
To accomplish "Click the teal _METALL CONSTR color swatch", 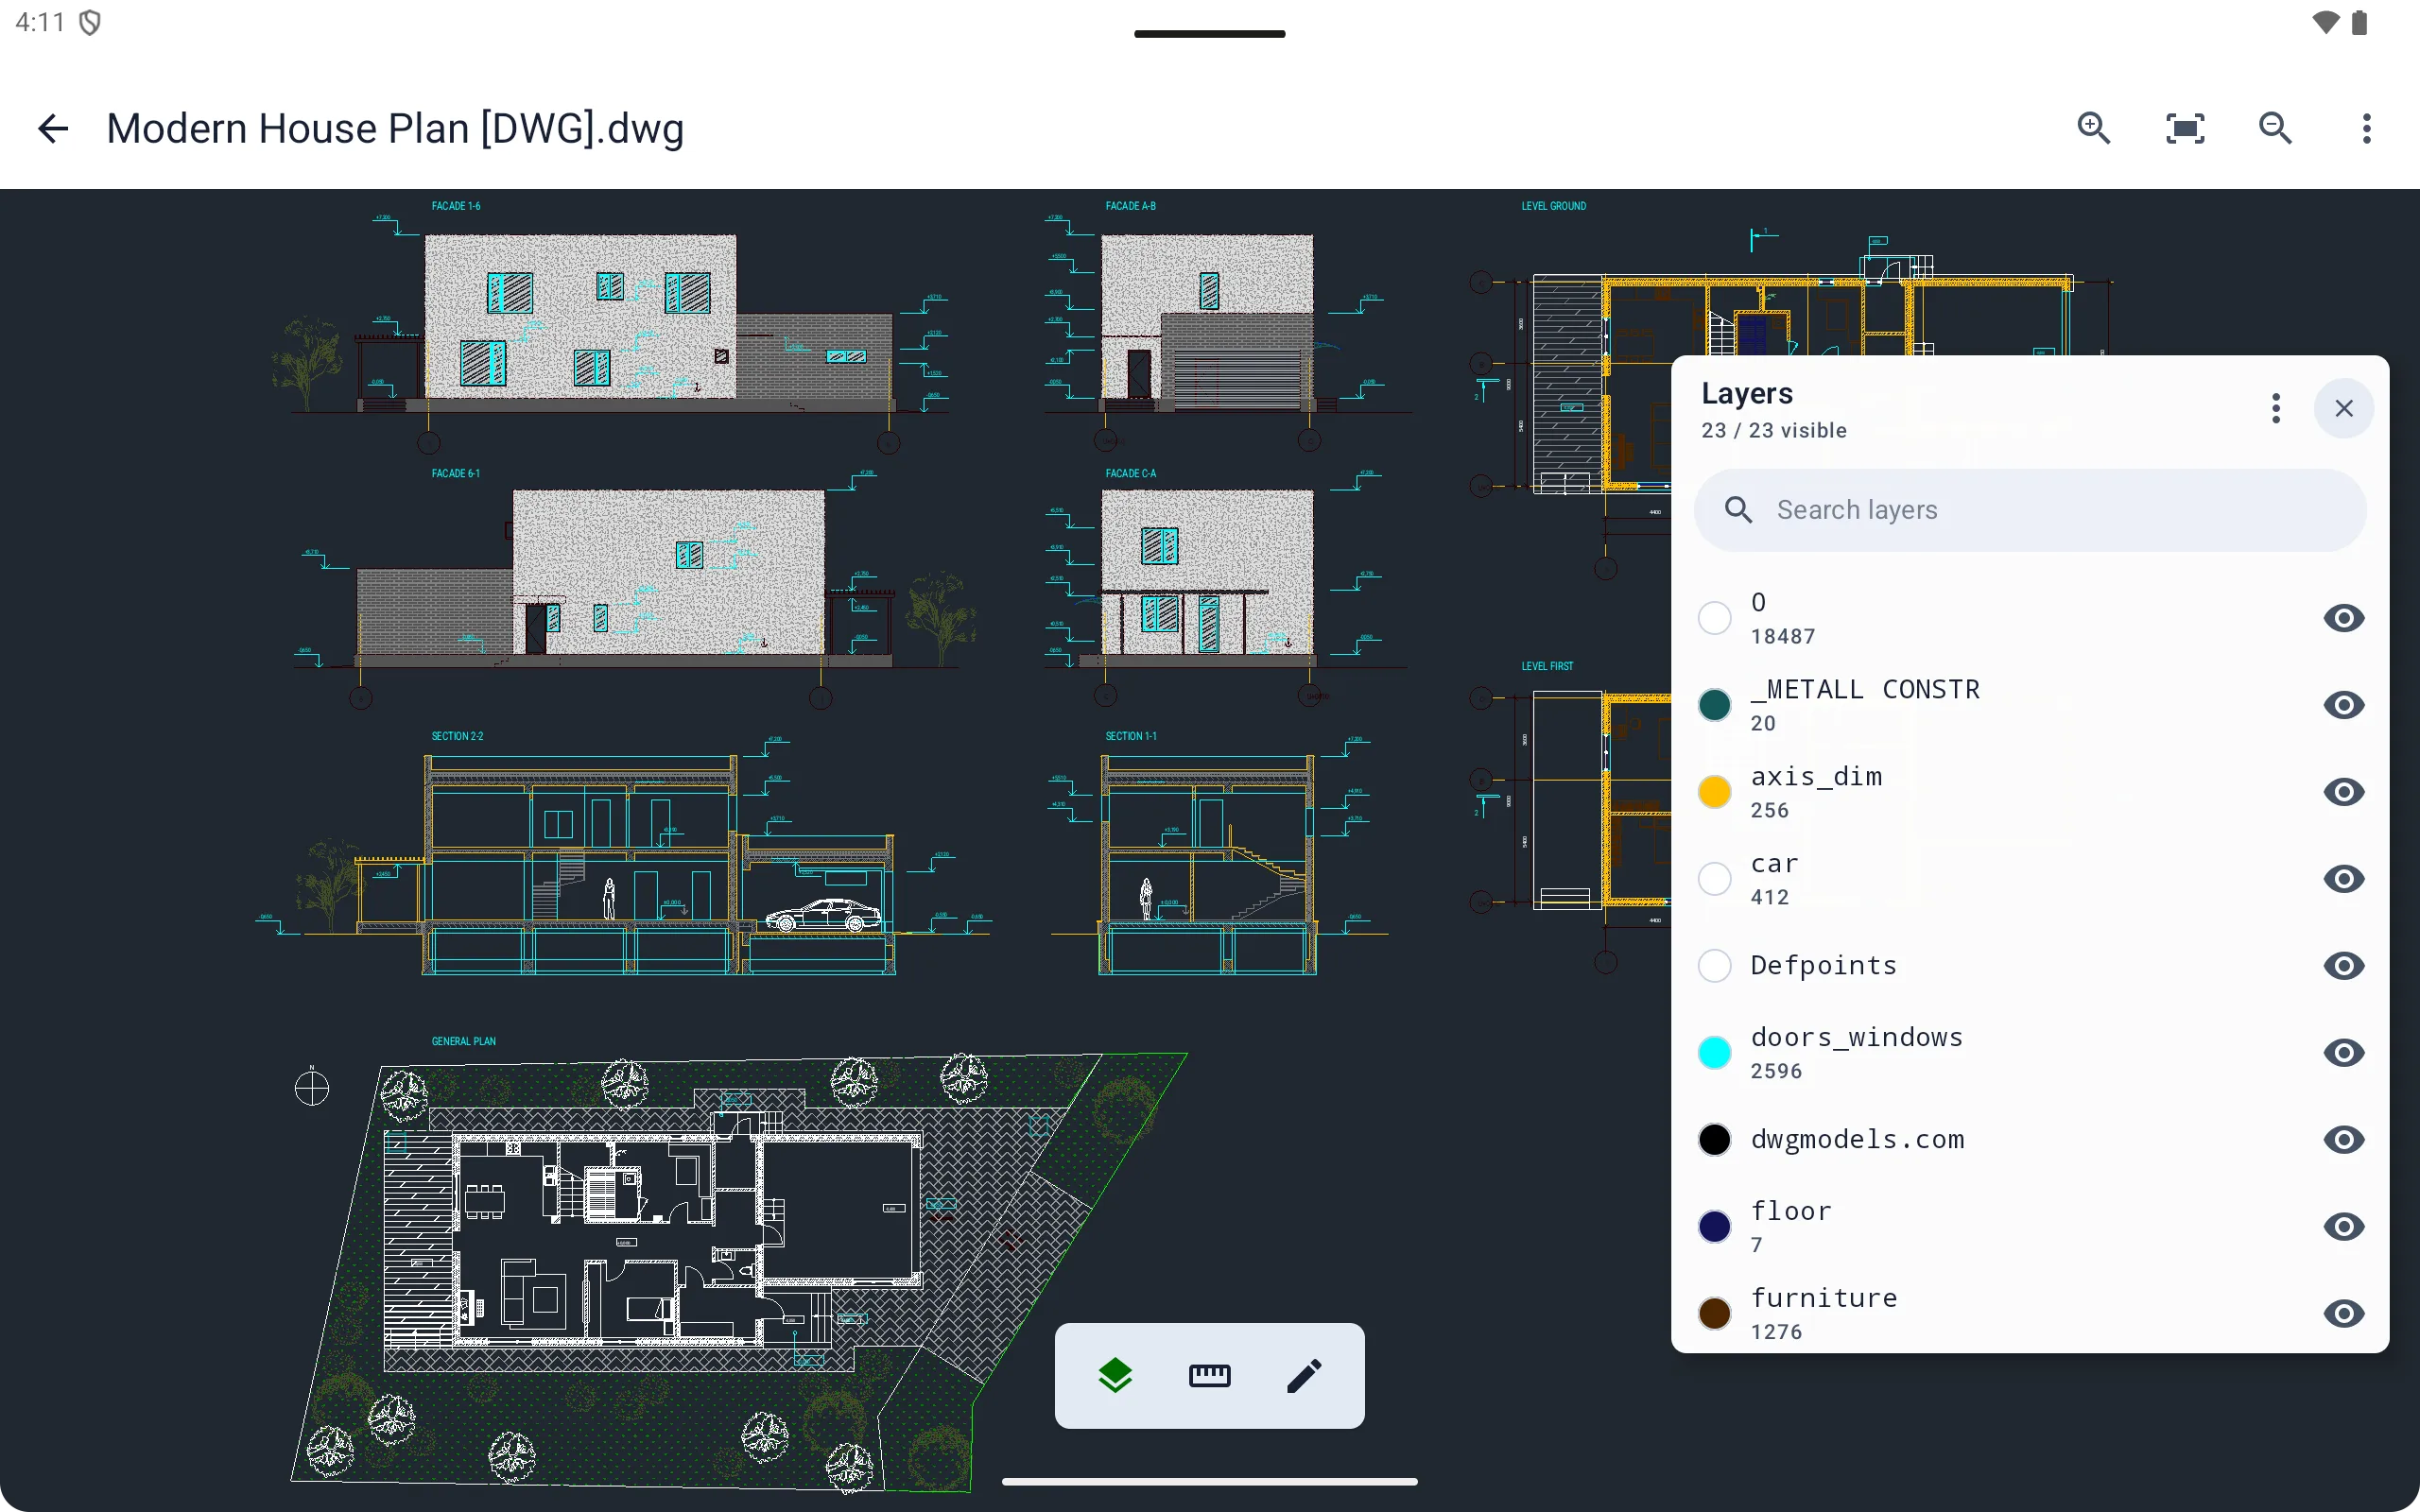I will click(1715, 705).
